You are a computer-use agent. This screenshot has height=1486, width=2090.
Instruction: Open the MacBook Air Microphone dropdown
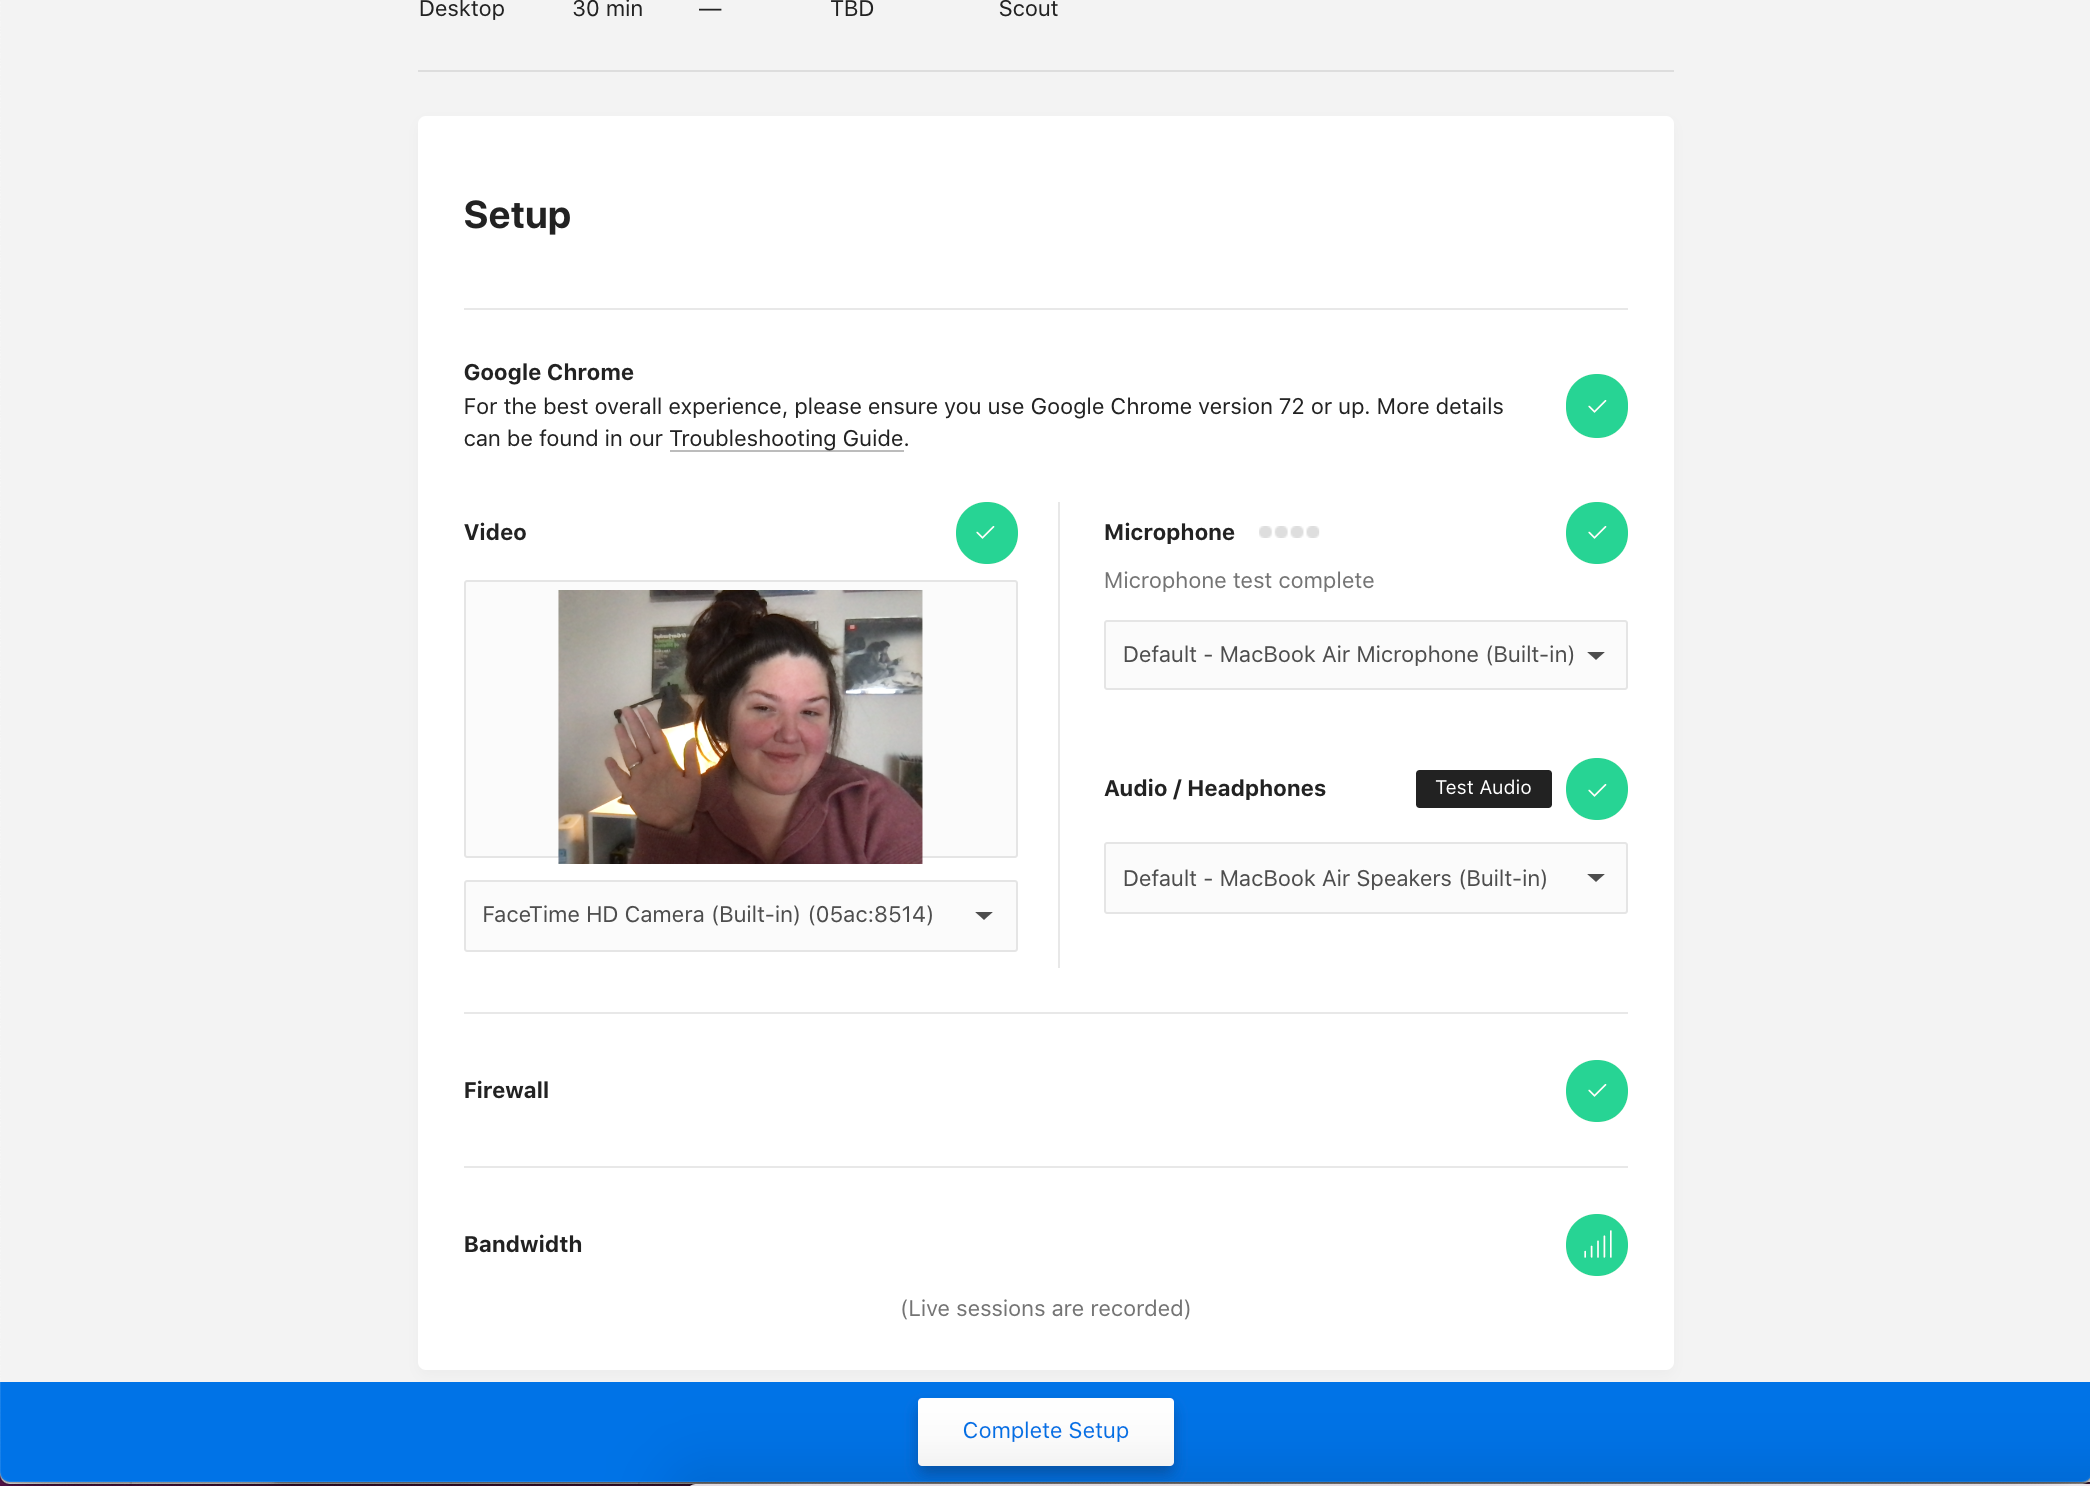[x=1365, y=655]
